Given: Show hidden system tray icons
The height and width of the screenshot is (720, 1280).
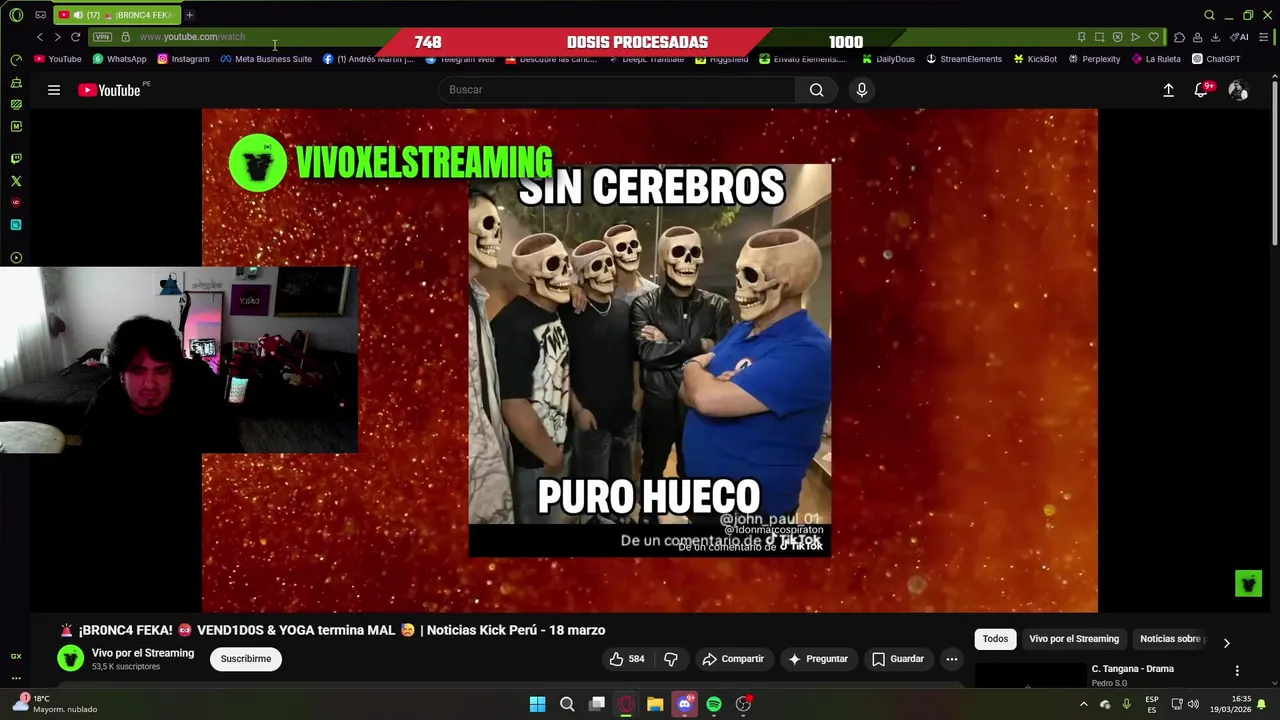Looking at the screenshot, I should (x=1083, y=704).
